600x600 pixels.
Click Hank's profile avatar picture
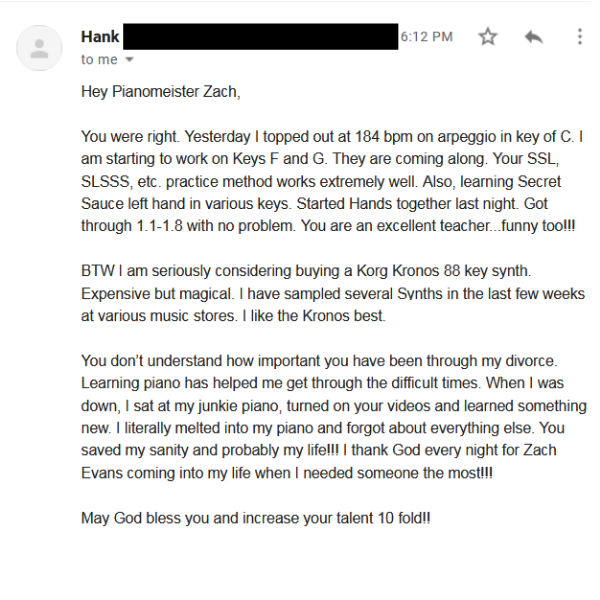[40, 48]
